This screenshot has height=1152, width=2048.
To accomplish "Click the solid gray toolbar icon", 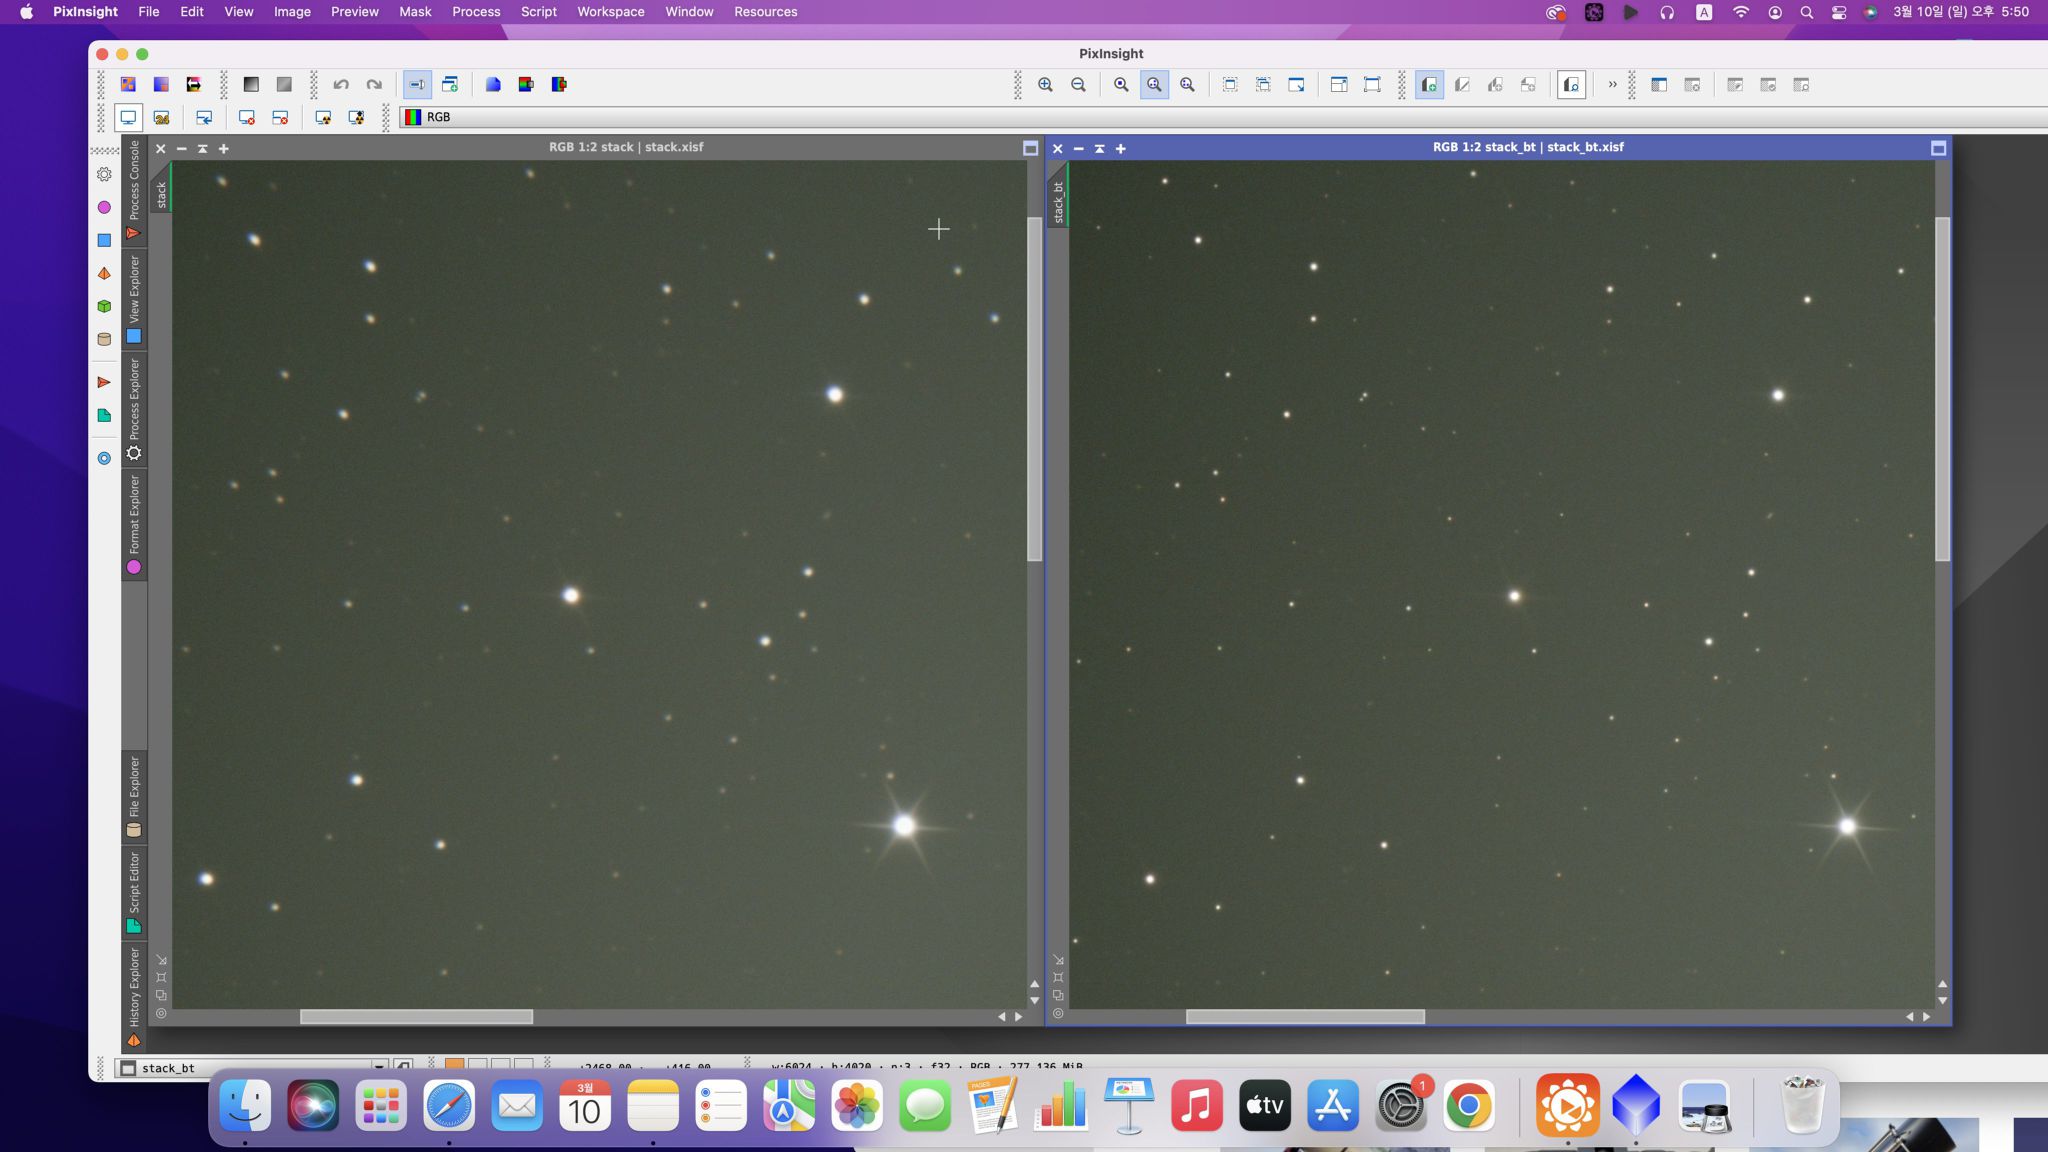I will [x=284, y=85].
